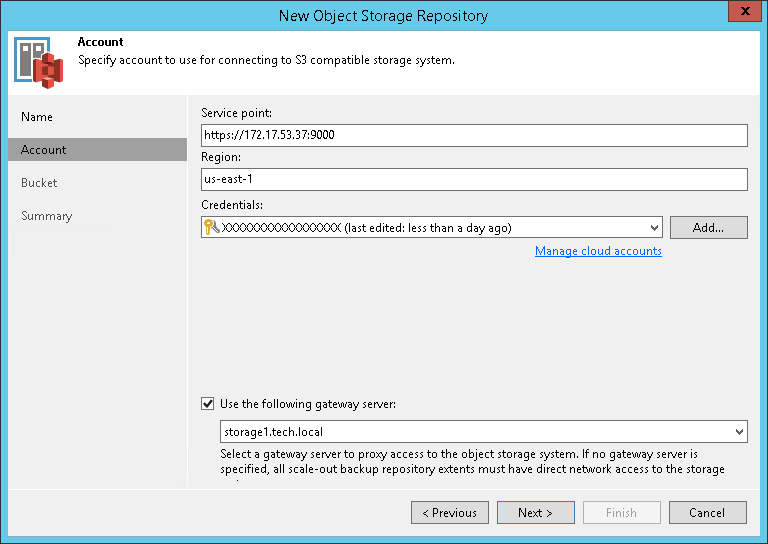The height and width of the screenshot is (544, 768).
Task: Cancel the repository wizard
Action: (x=707, y=513)
